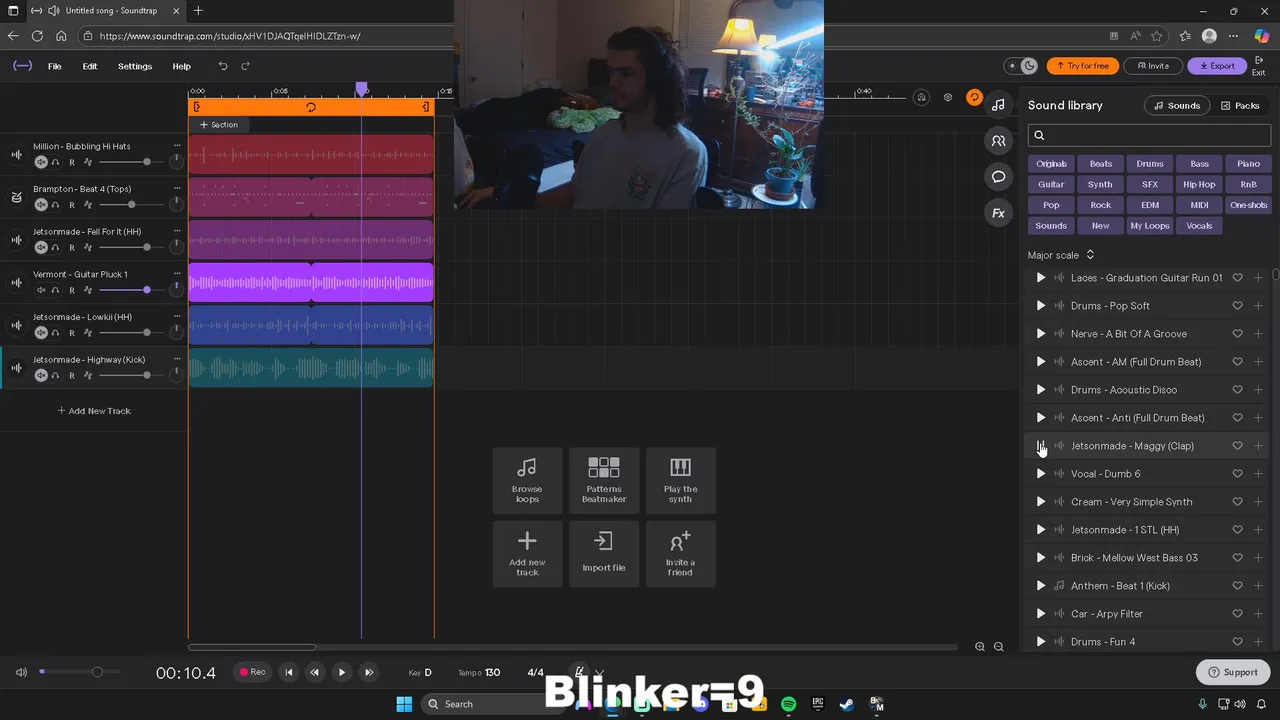Mute the Million - Bubbling Hi Hats track
This screenshot has height=720, width=1280.
coord(41,162)
